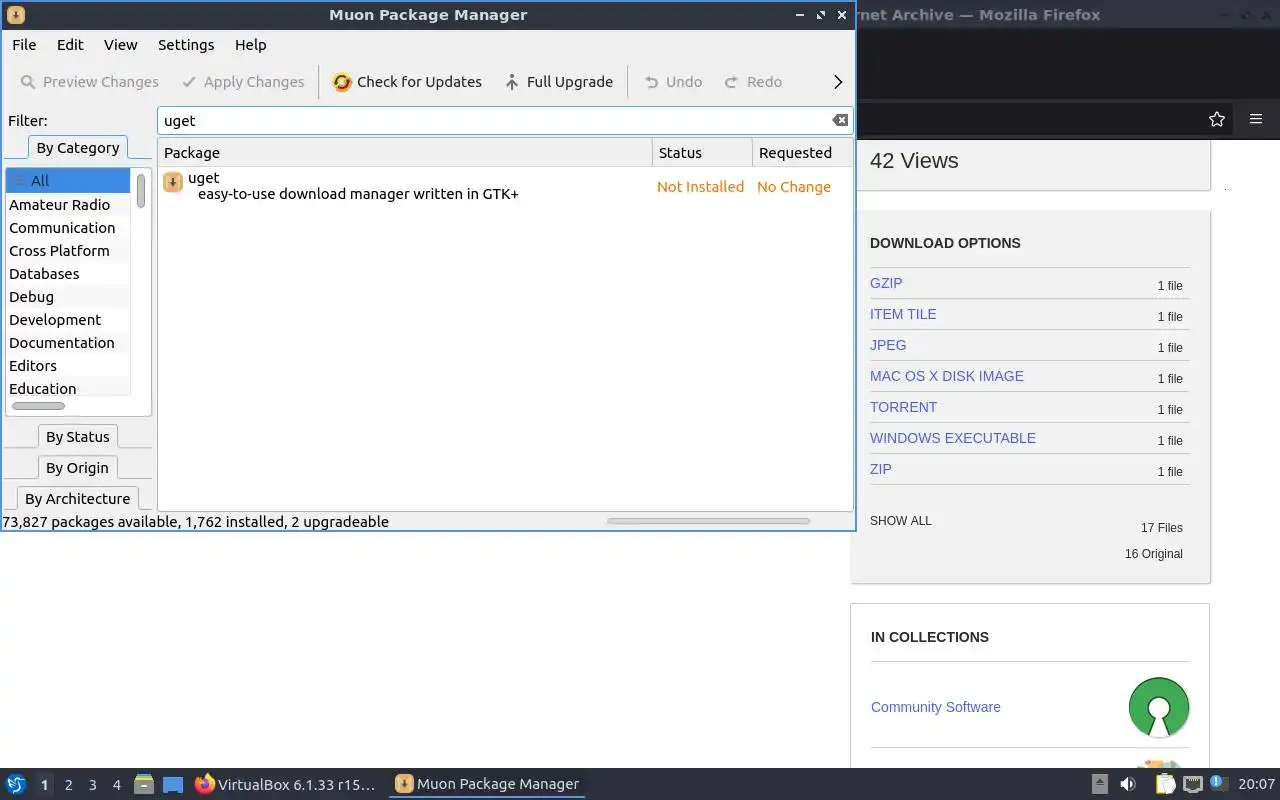Image resolution: width=1280 pixels, height=800 pixels.
Task: Open the View menu
Action: coord(121,44)
